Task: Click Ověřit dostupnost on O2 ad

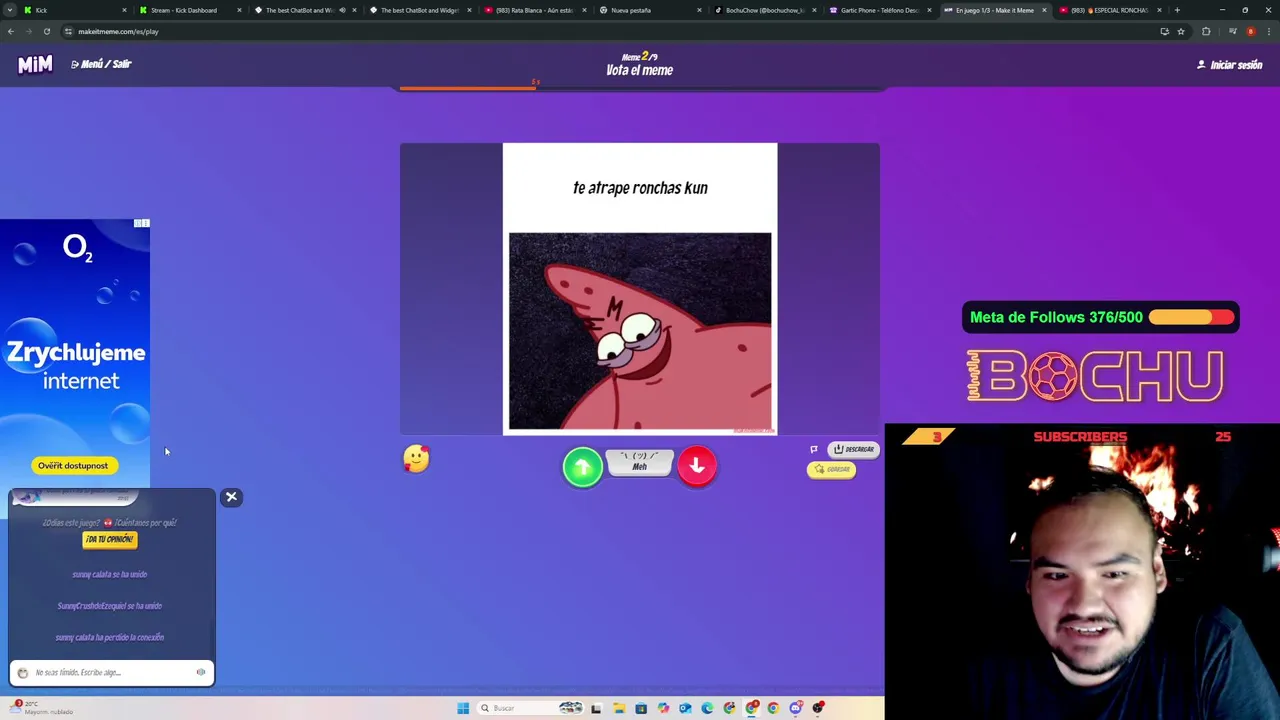Action: [72, 465]
